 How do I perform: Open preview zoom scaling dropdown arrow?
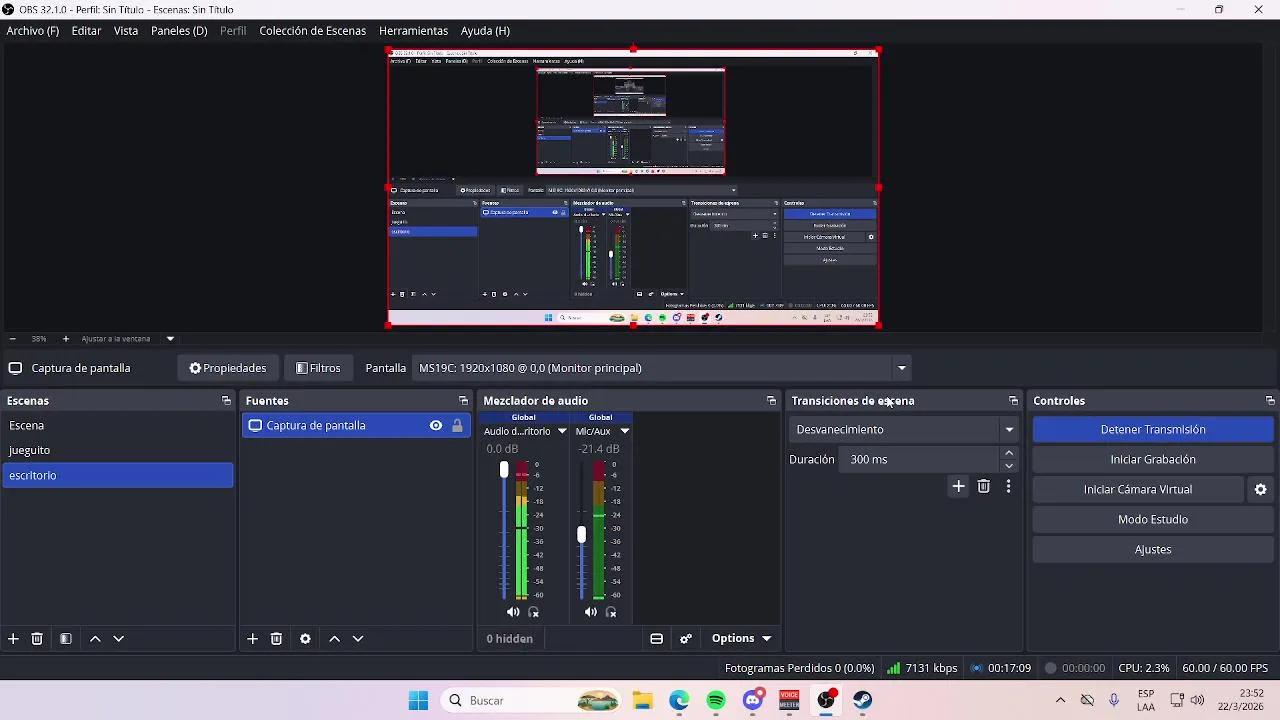(170, 339)
